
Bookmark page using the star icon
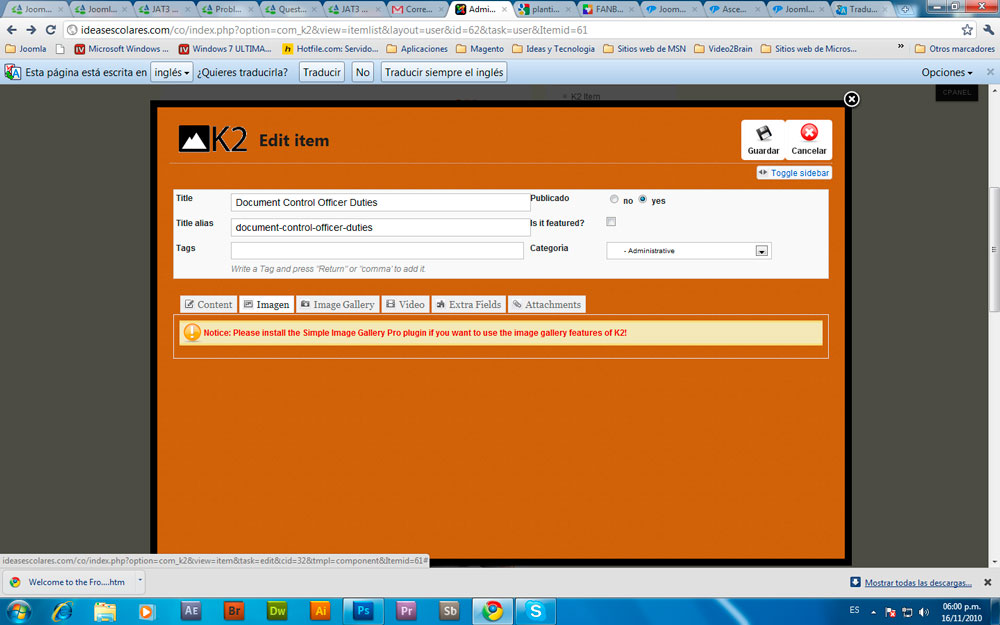click(967, 30)
